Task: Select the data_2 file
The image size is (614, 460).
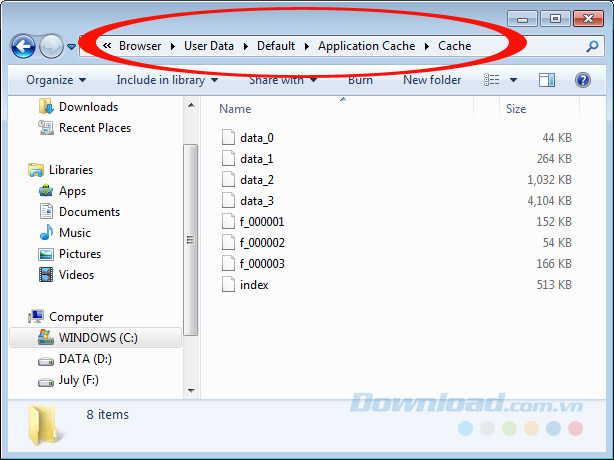Action: (x=257, y=180)
